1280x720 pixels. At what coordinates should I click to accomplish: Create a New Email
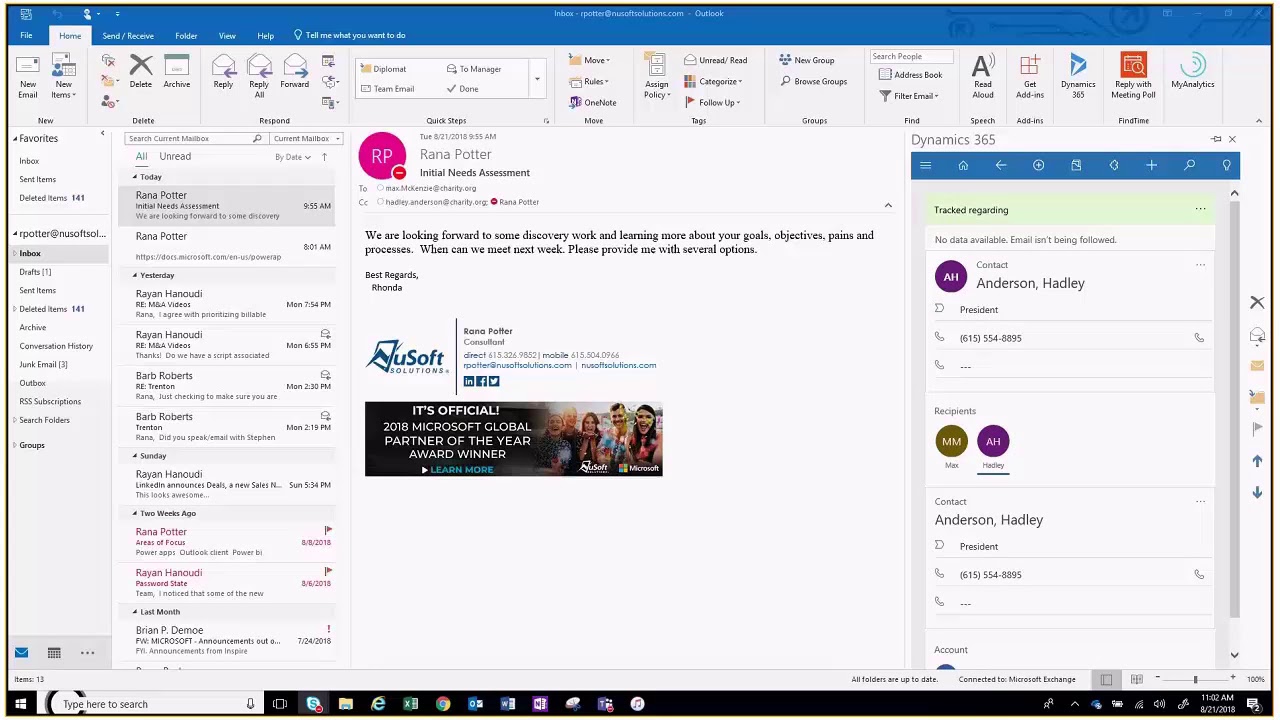click(28, 77)
